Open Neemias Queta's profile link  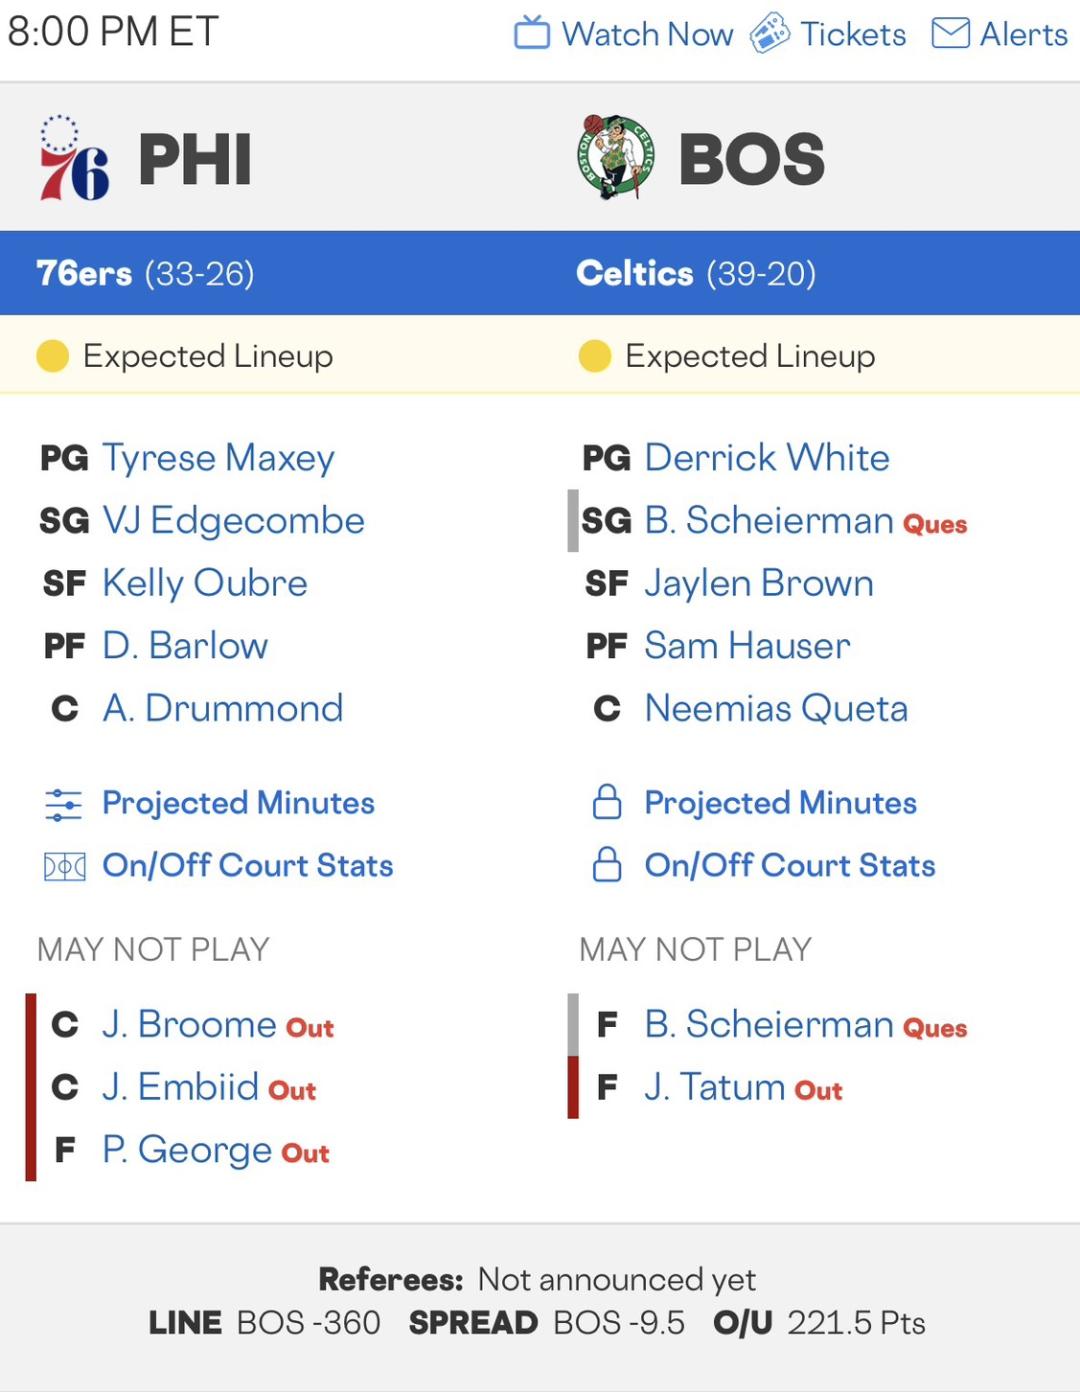click(x=776, y=709)
